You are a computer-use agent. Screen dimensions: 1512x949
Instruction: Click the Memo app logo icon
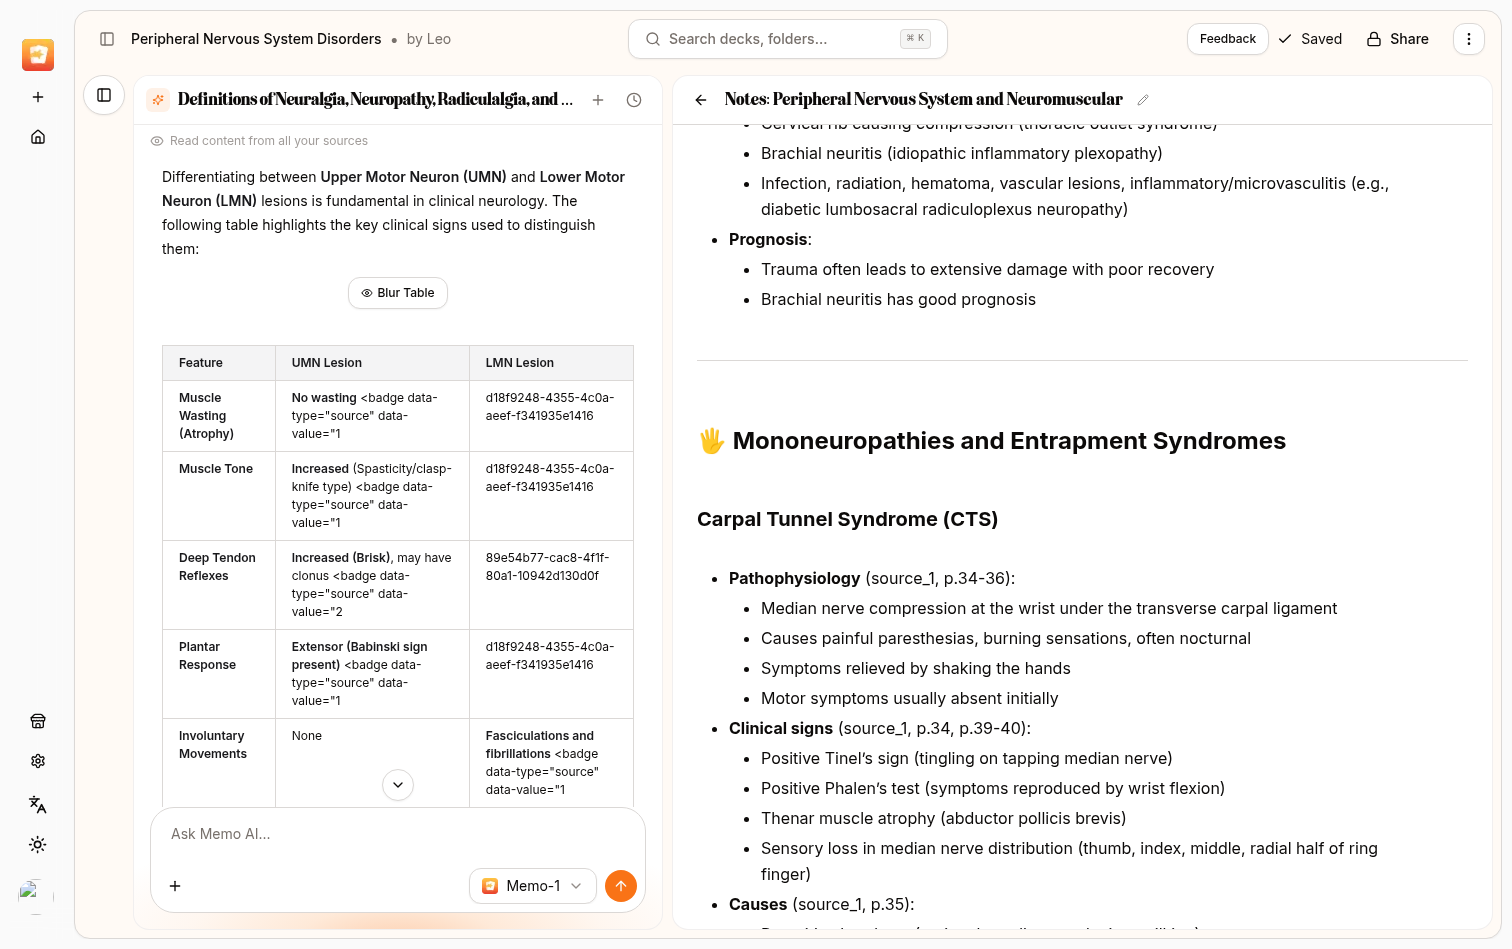[x=38, y=55]
